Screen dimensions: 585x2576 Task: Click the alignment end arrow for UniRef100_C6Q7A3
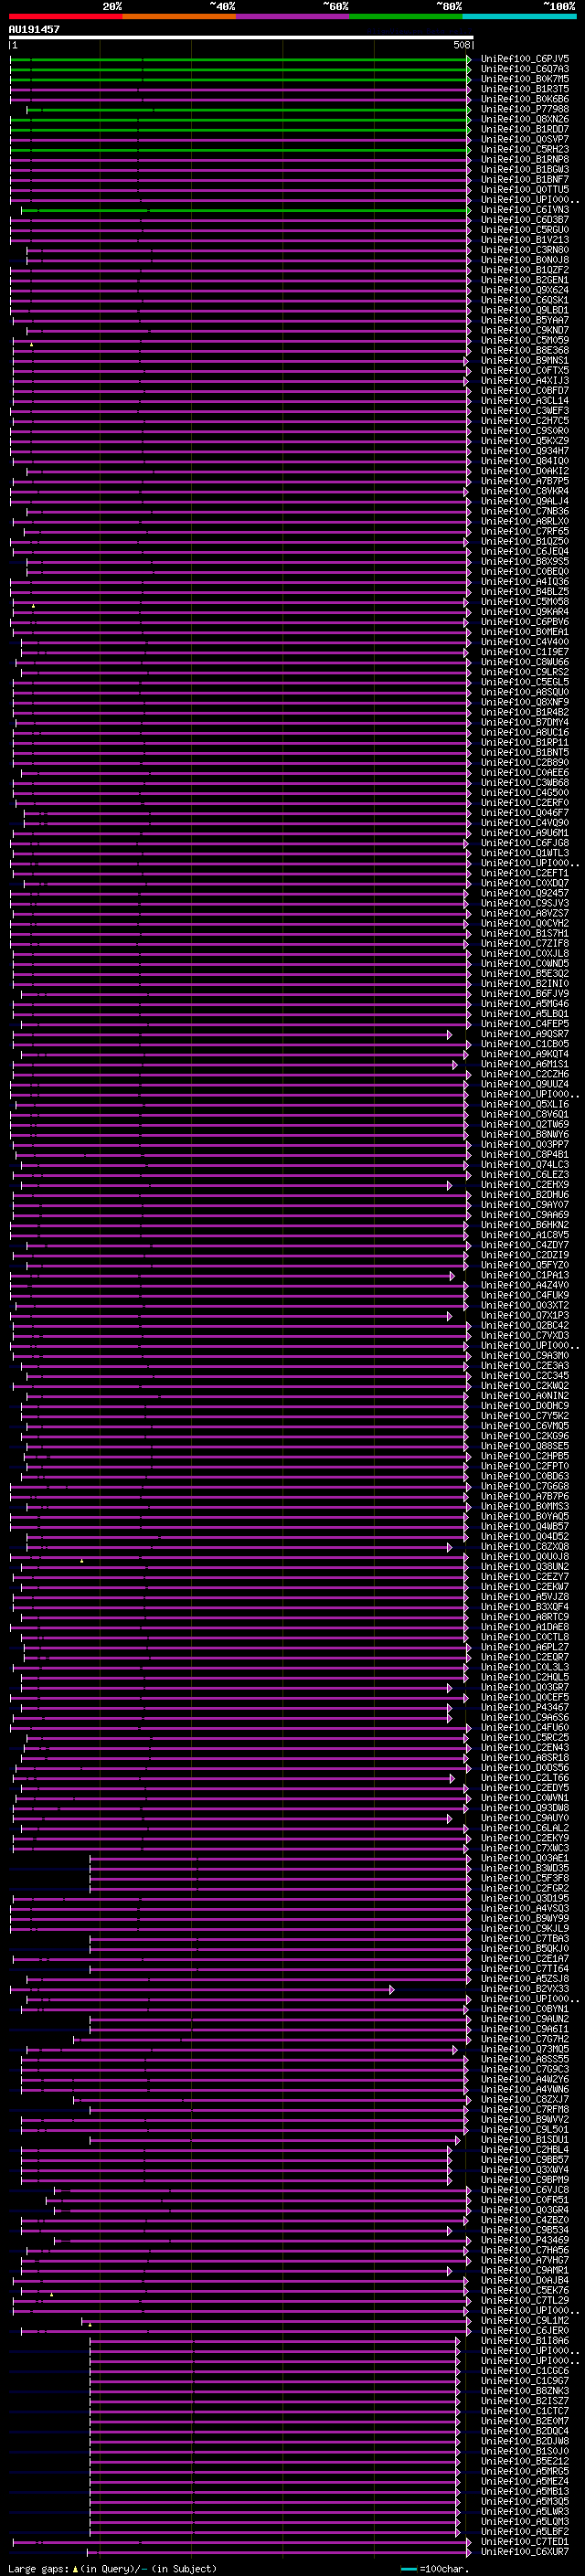click(469, 69)
